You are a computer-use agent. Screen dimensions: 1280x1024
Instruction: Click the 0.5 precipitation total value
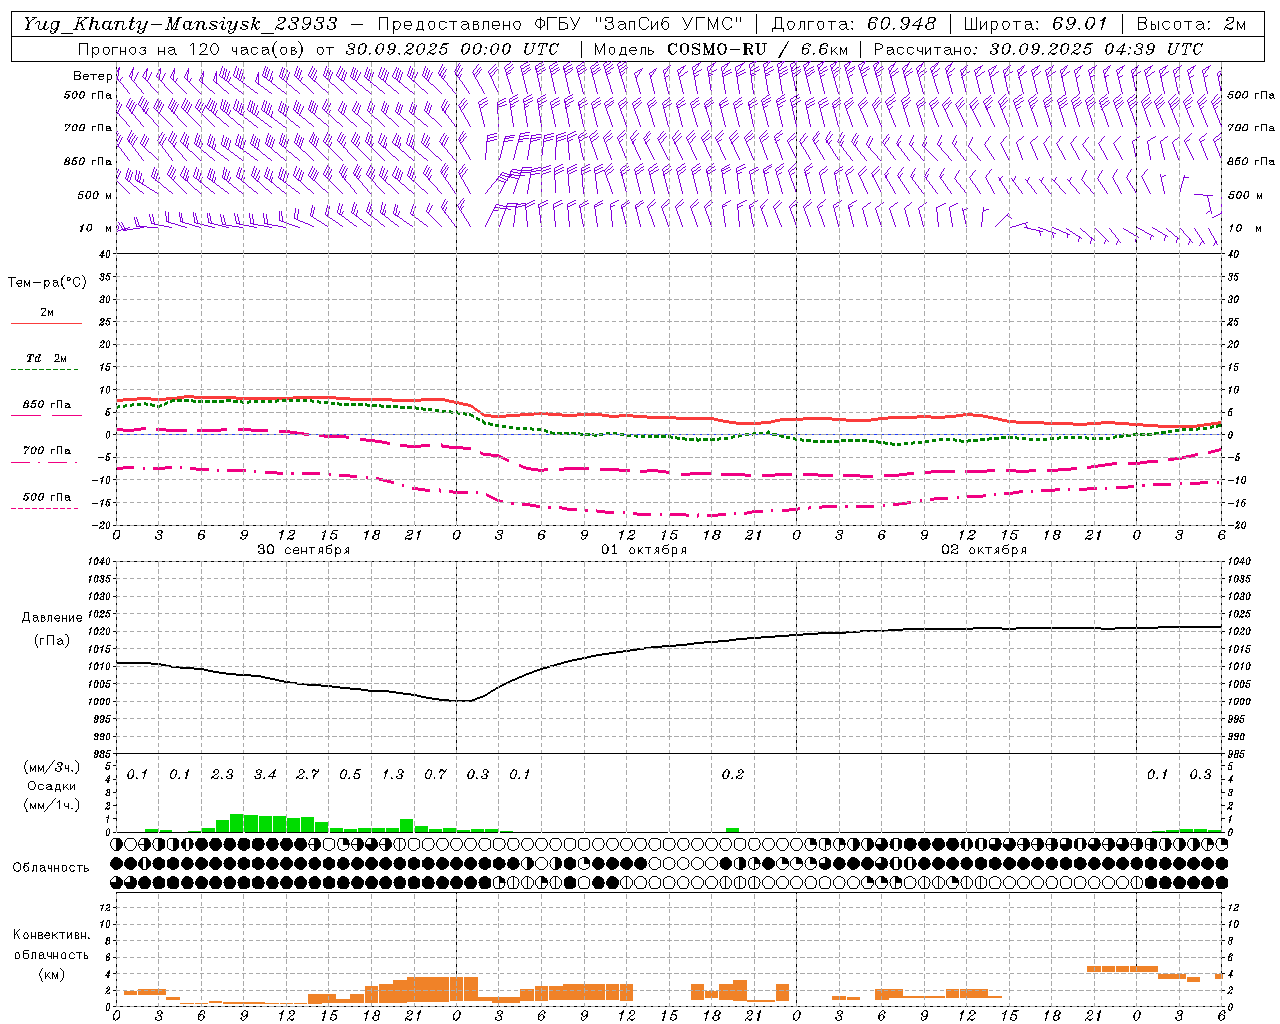coord(350,774)
